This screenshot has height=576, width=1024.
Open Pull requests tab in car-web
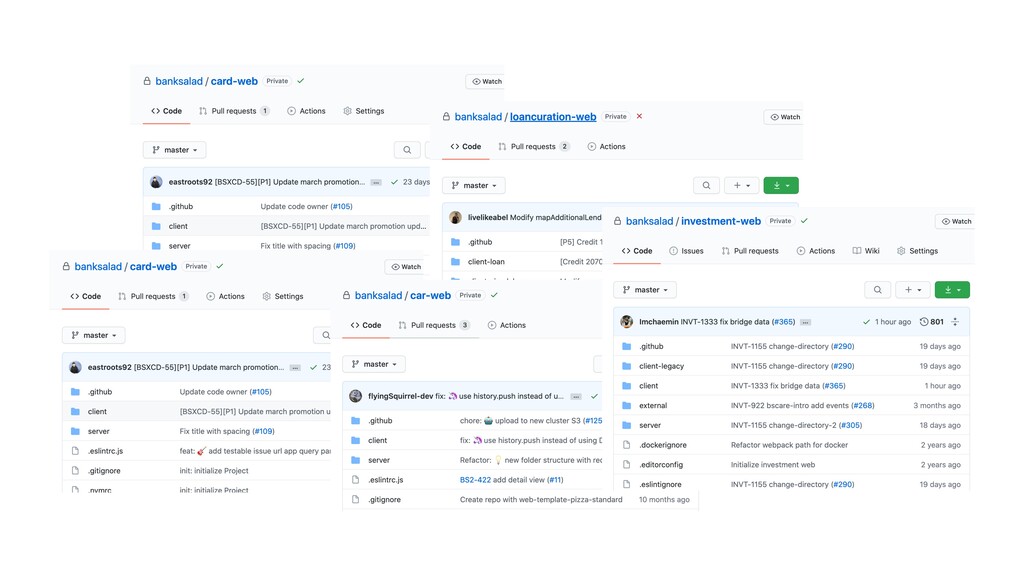pos(434,325)
